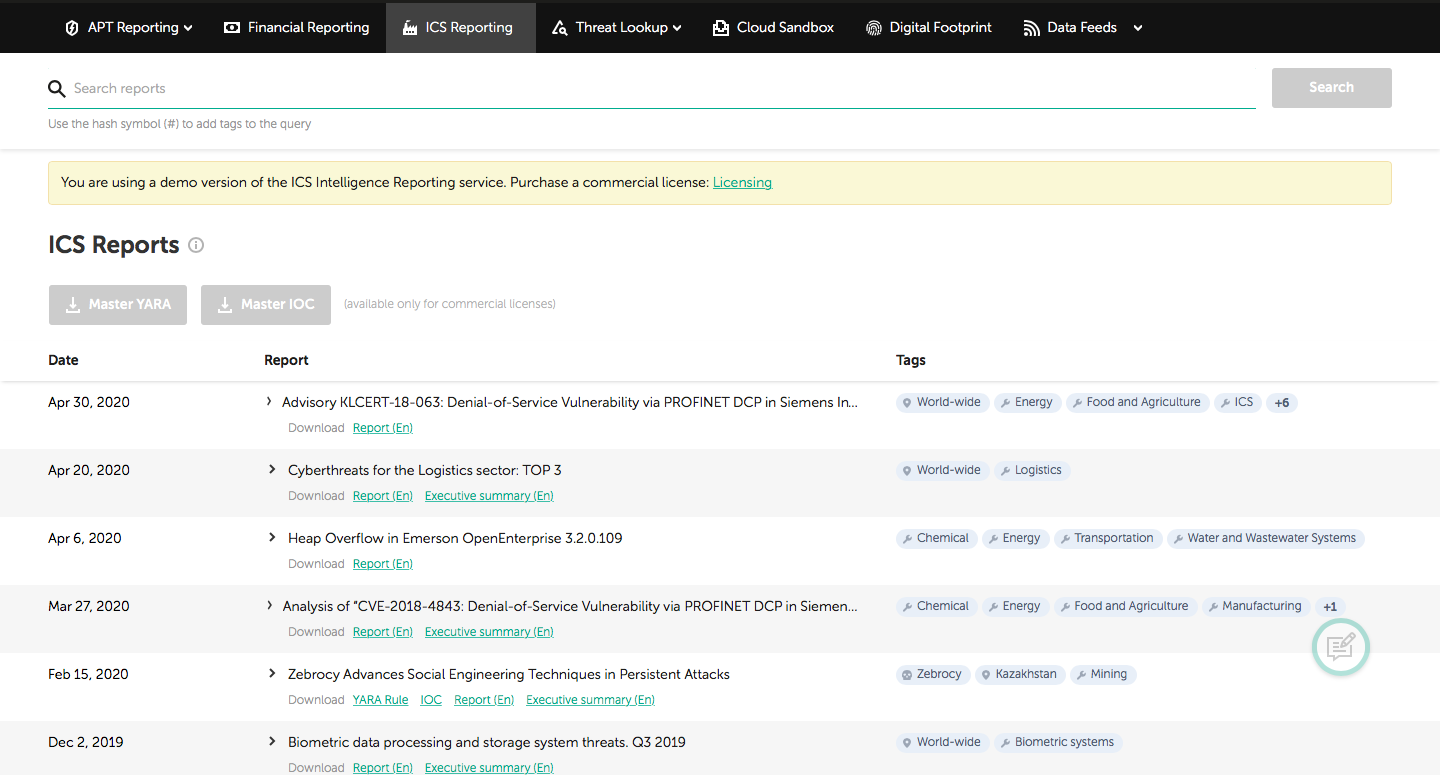
Task: Download Executive summary for Biometric data report
Action: 489,768
